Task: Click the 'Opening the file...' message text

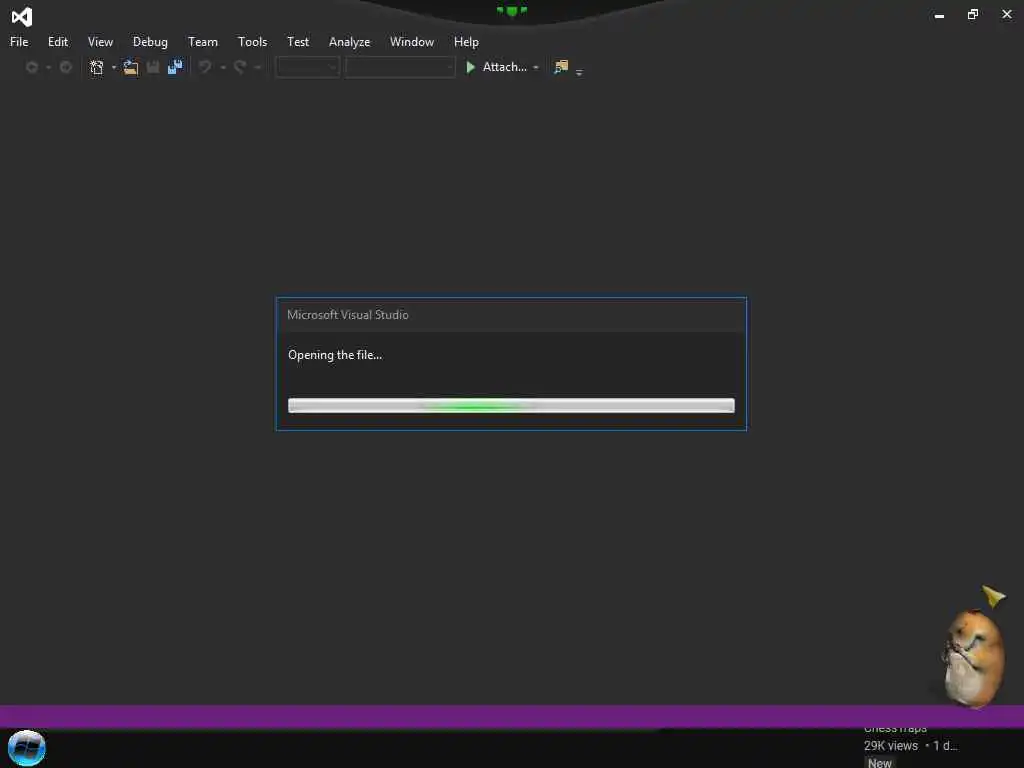Action: coord(335,355)
